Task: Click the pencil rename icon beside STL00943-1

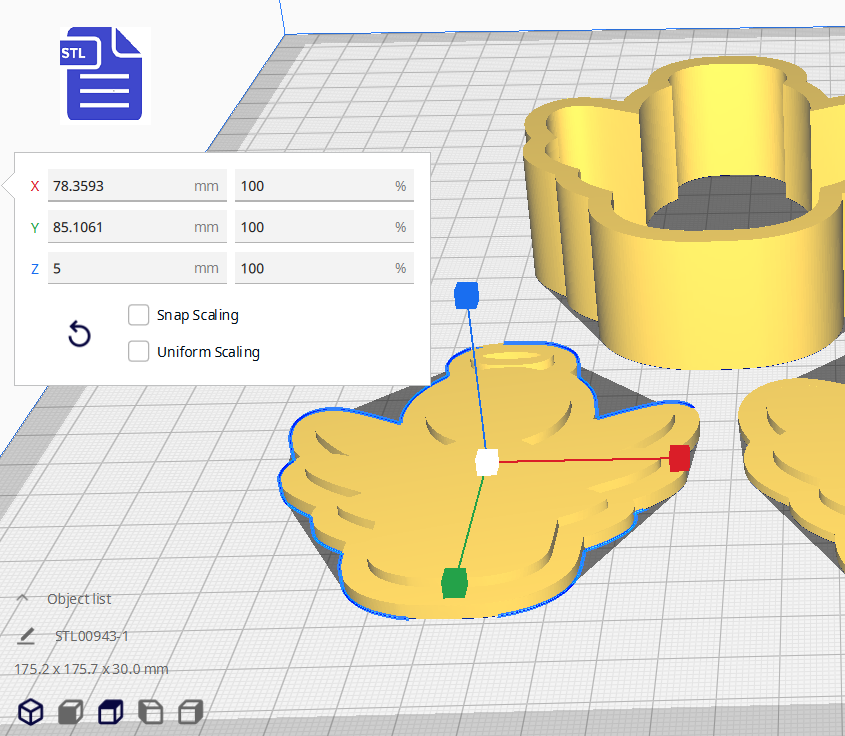Action: coord(26,636)
